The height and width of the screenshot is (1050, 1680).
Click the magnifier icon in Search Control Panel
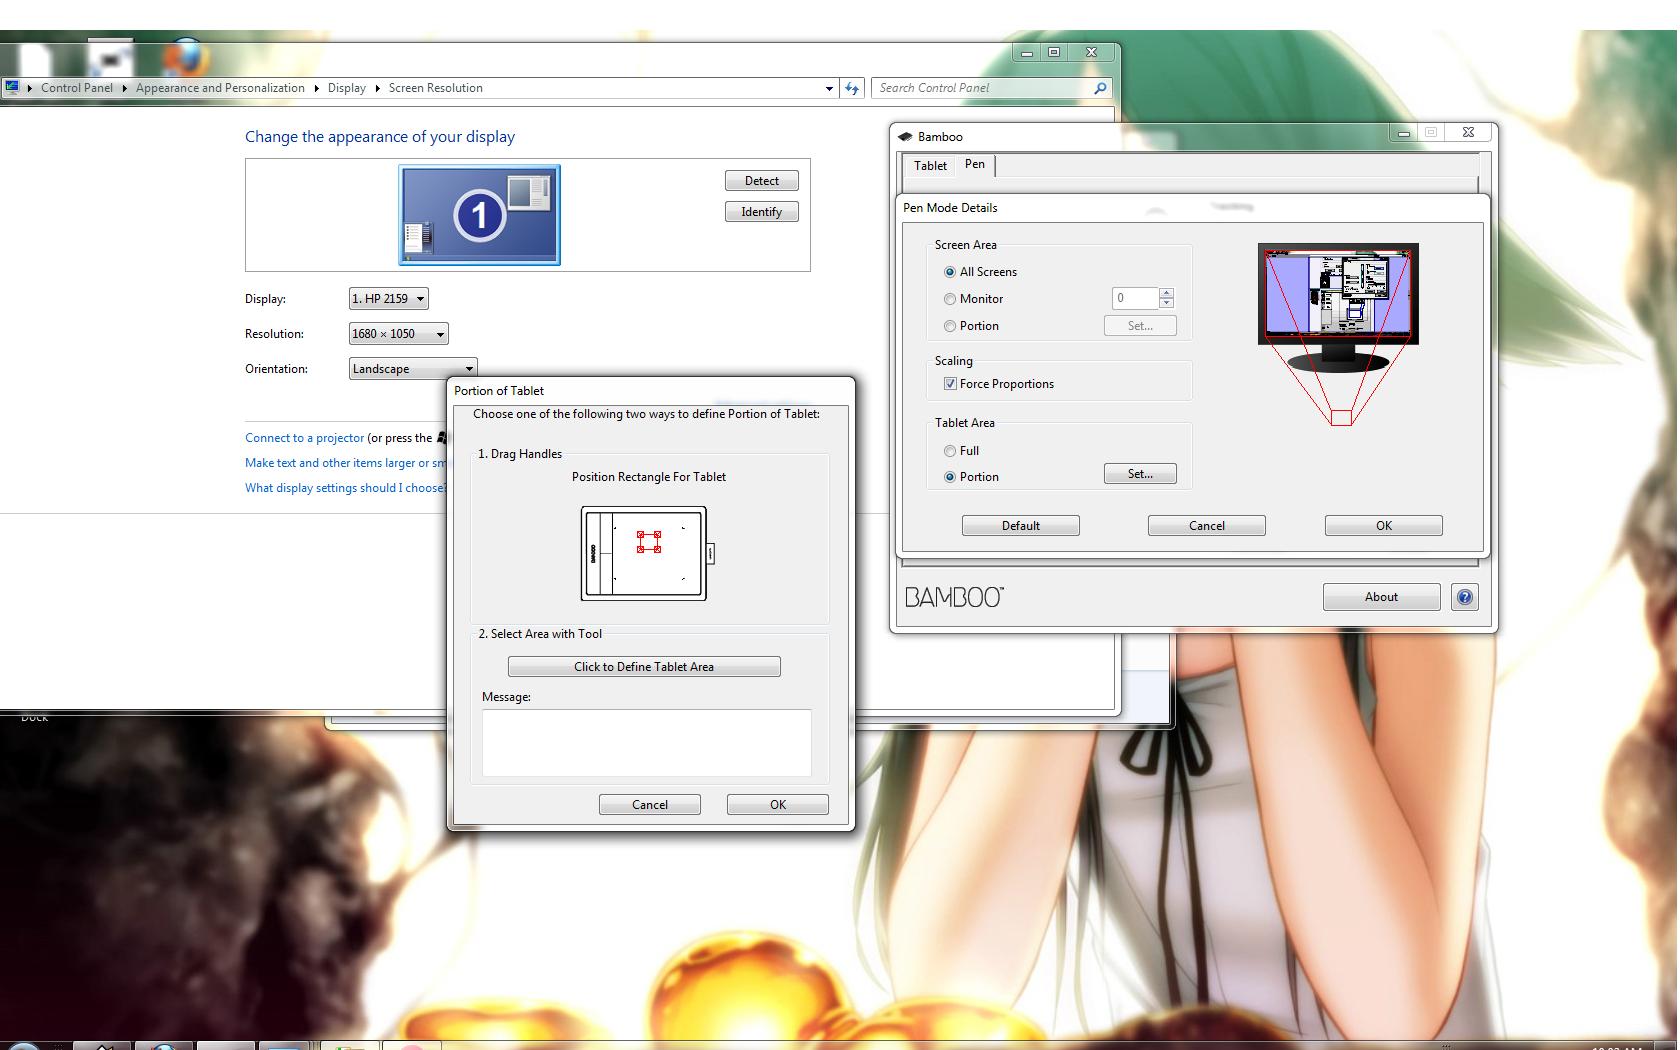1100,88
